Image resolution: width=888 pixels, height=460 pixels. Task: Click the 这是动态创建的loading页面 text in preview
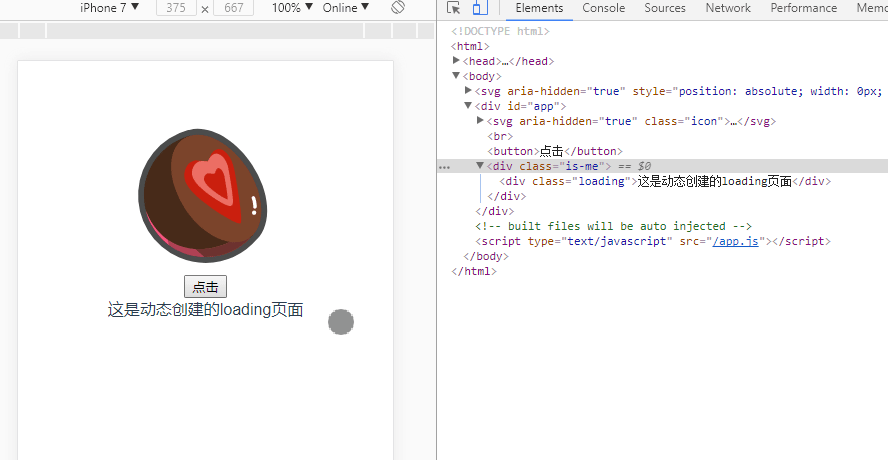[206, 310]
